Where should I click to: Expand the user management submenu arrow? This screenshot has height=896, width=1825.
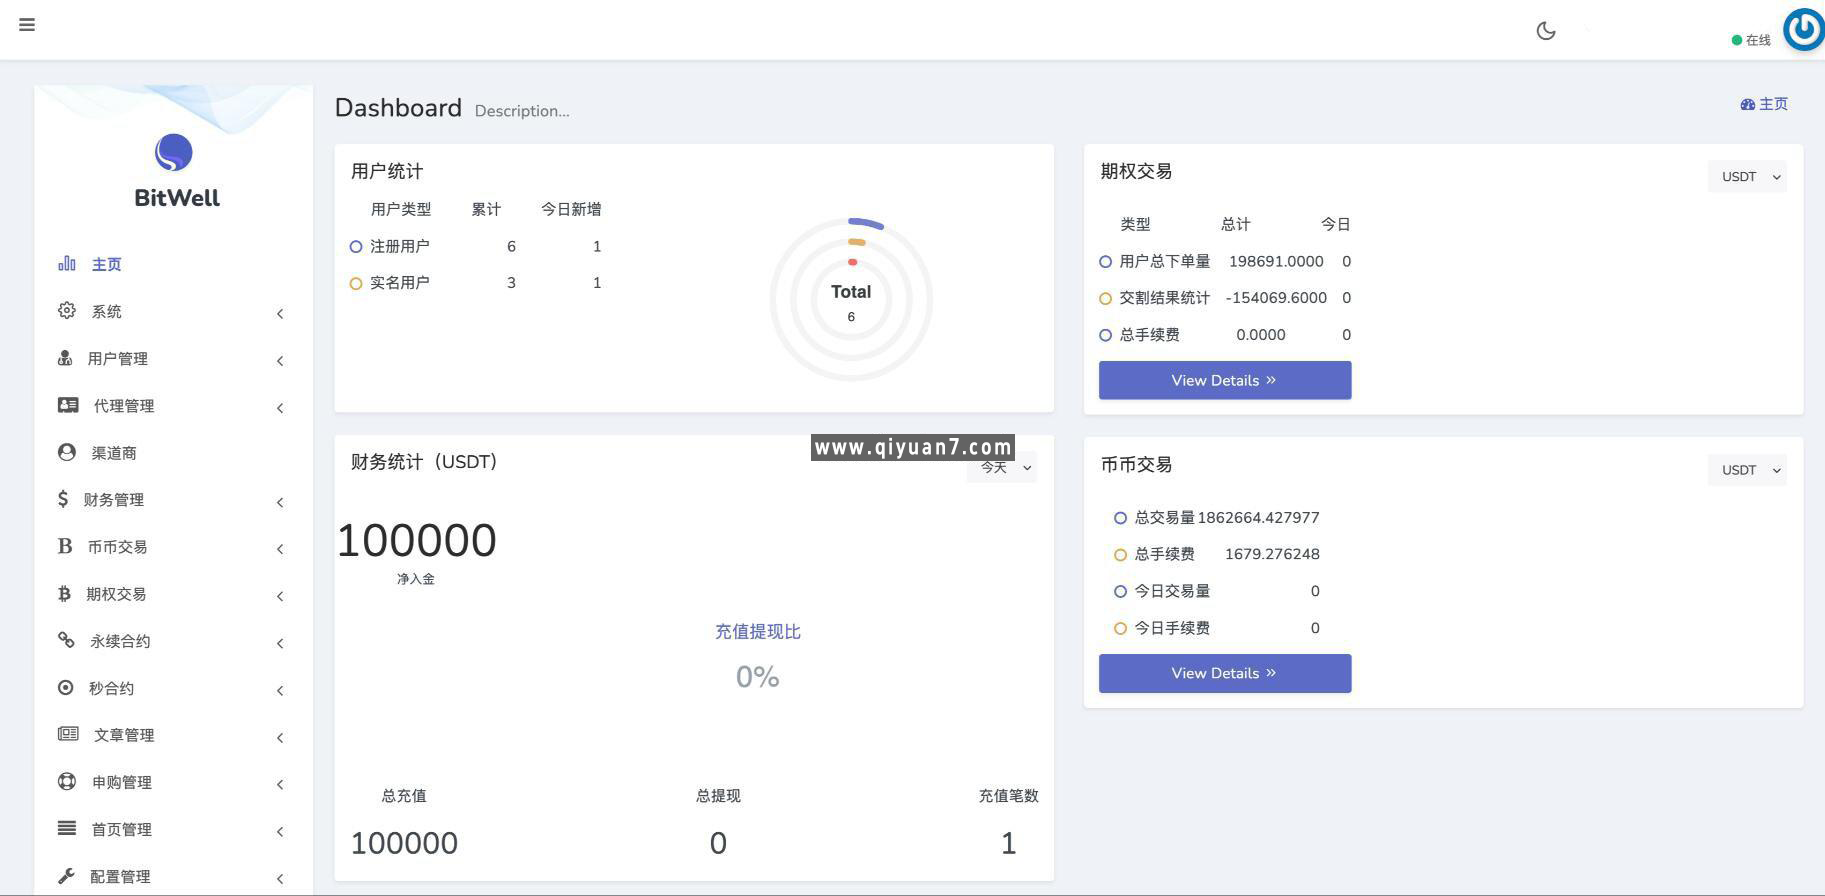(280, 361)
